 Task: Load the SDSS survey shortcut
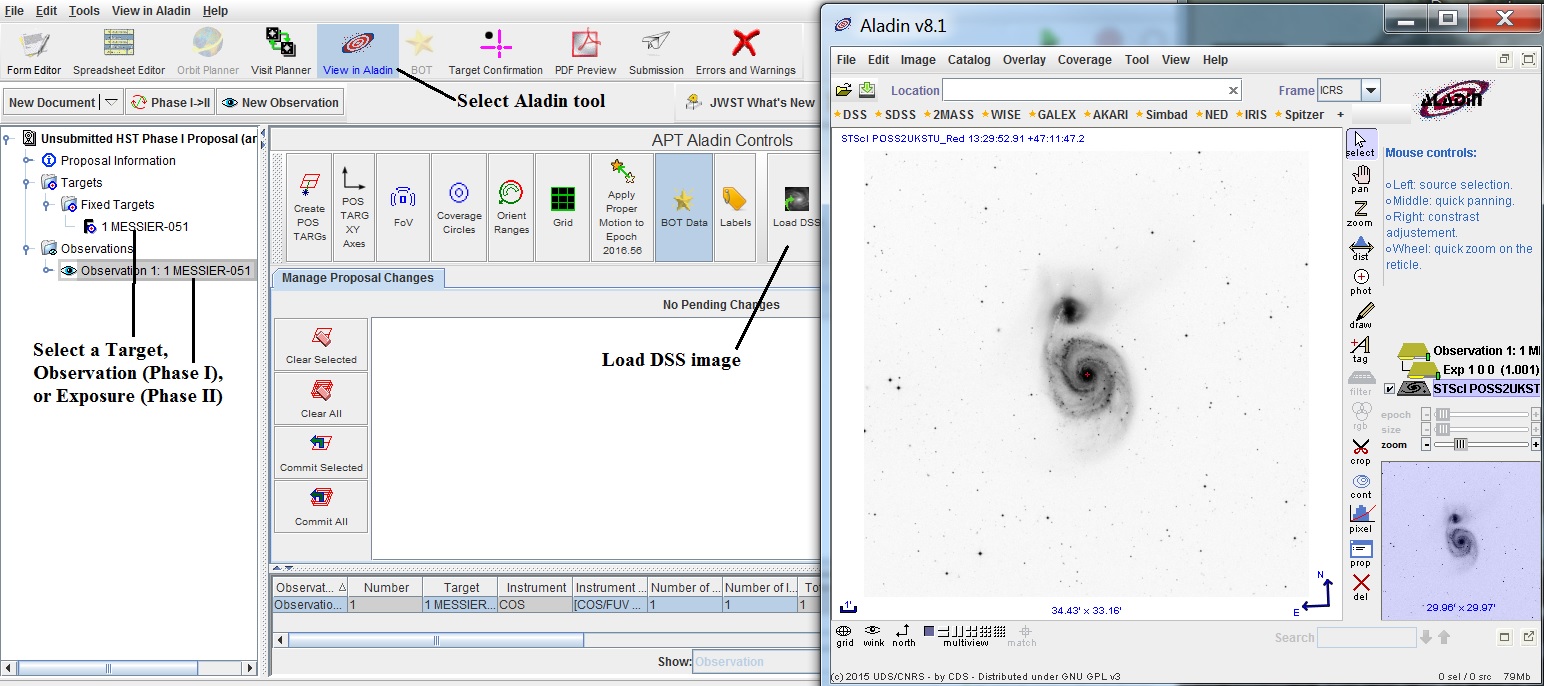[895, 115]
